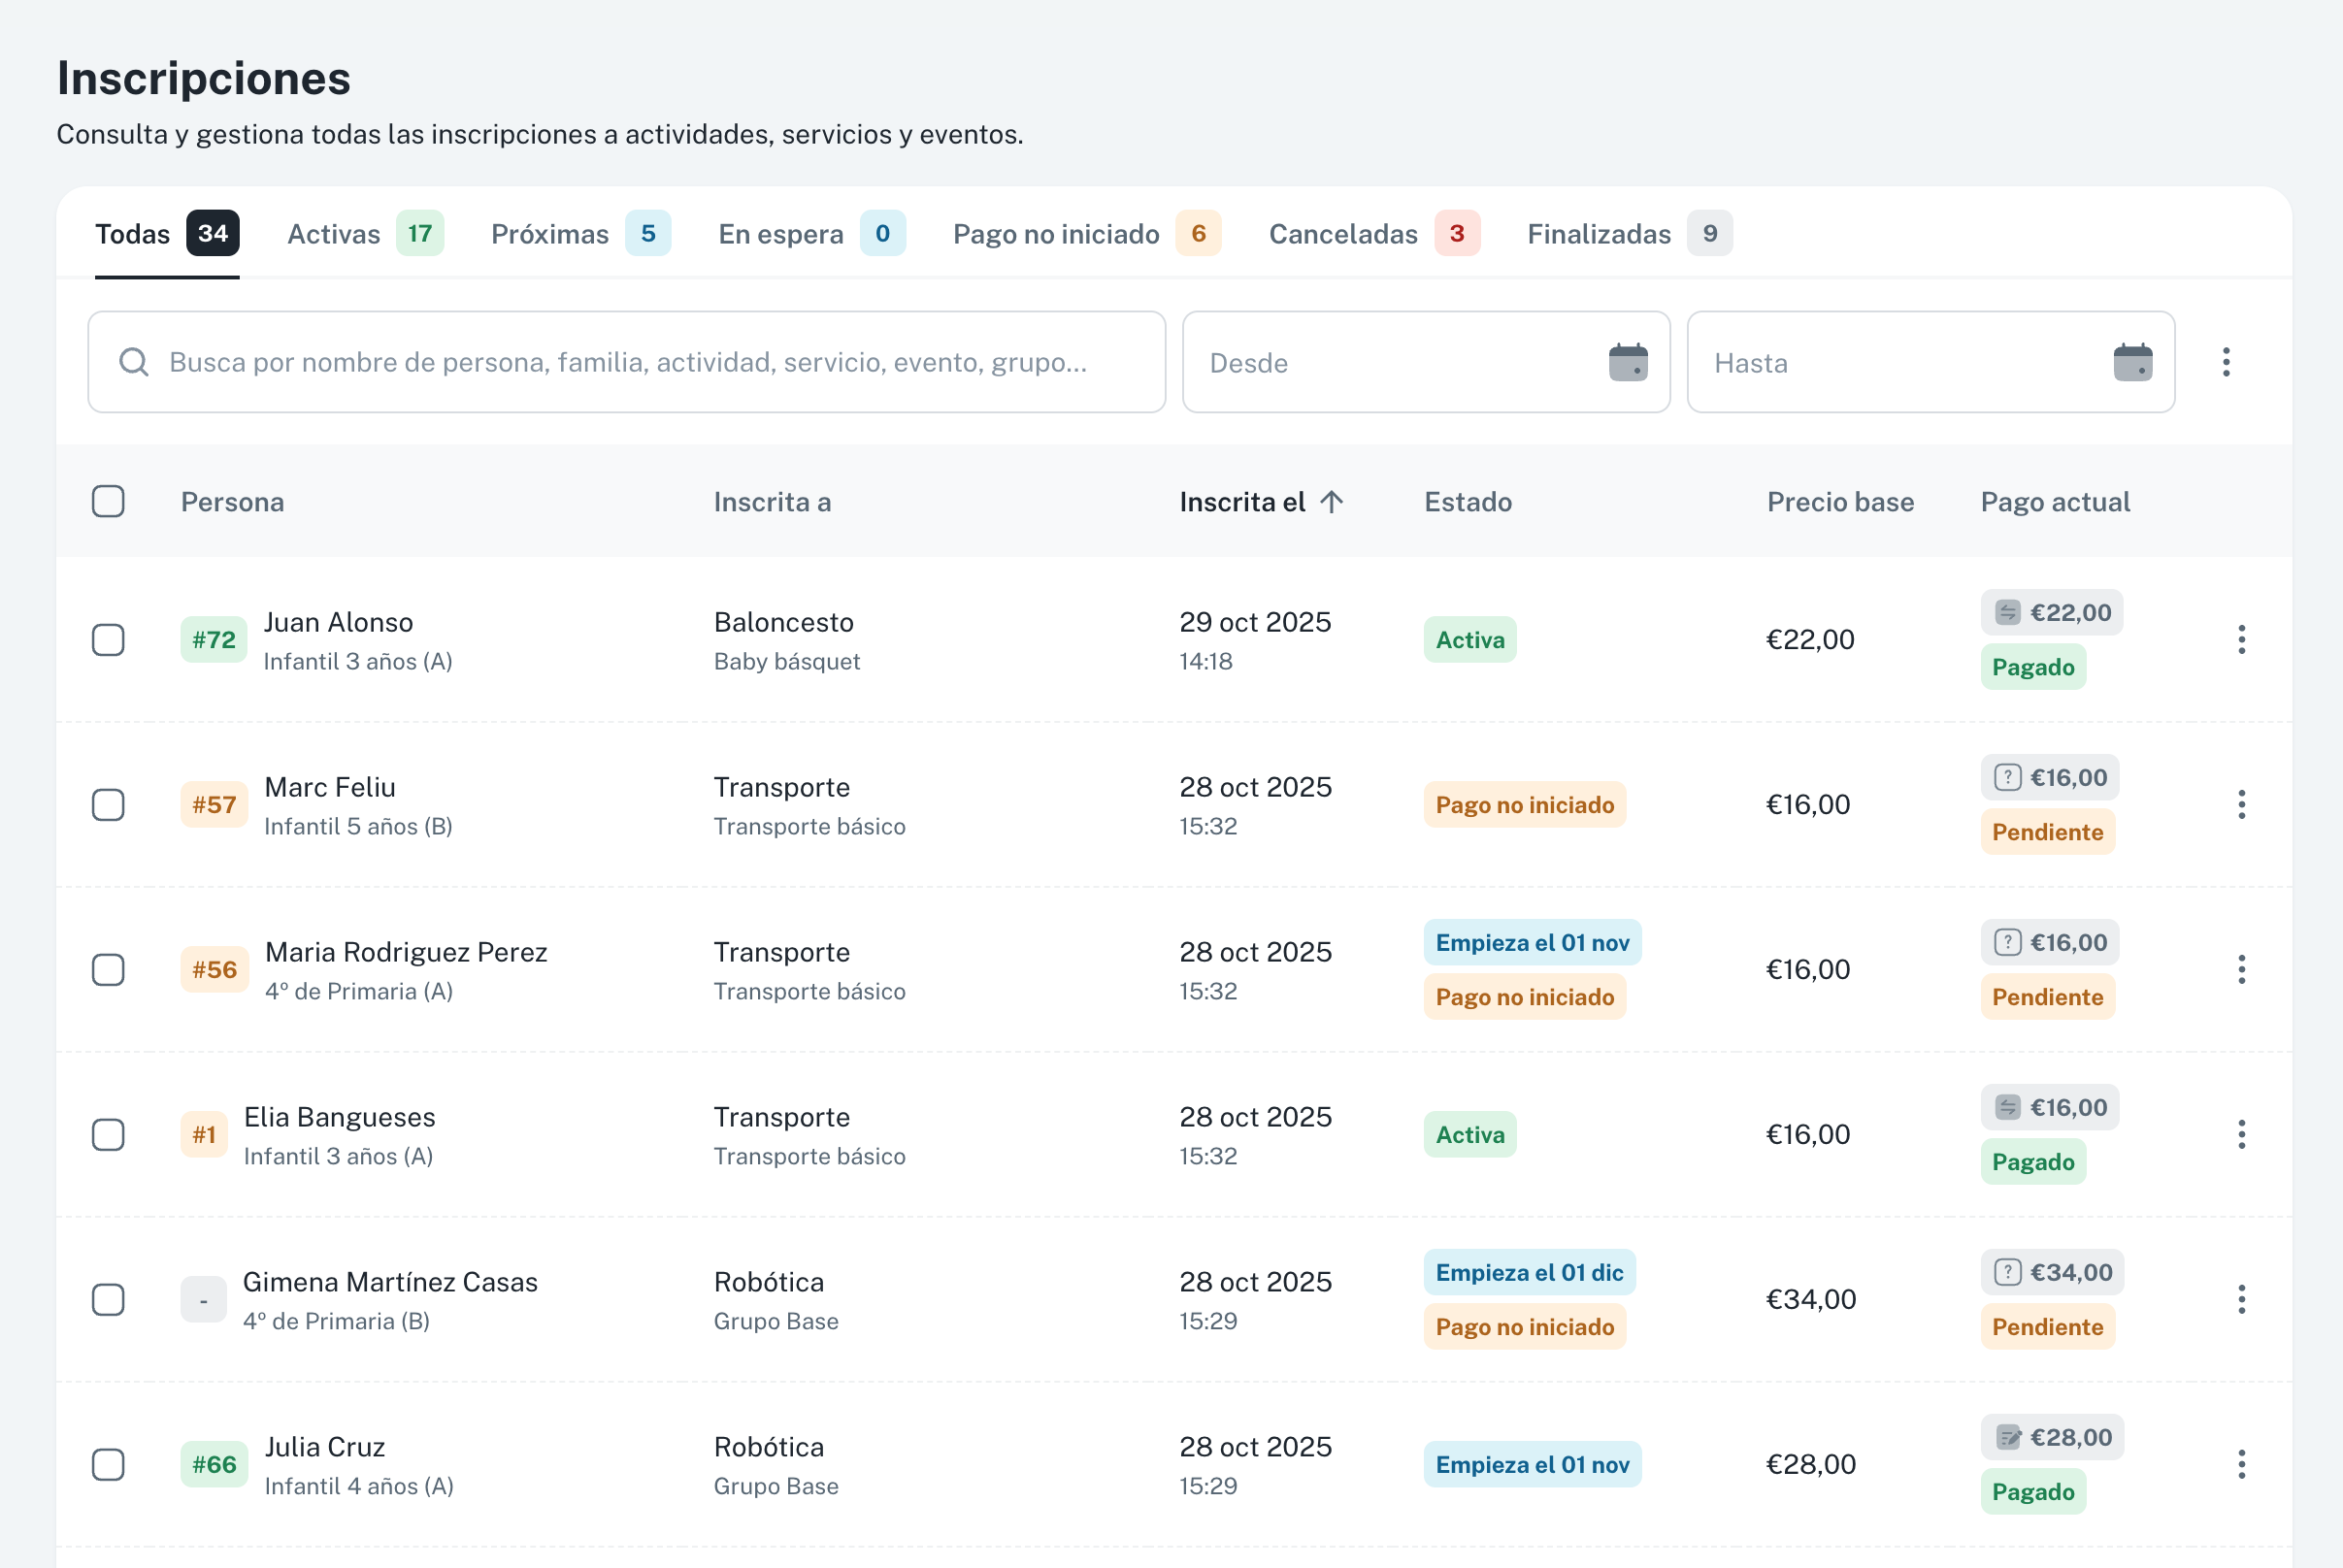Open row actions menu for Juan Alonso
Image resolution: width=2343 pixels, height=1568 pixels.
(2241, 640)
